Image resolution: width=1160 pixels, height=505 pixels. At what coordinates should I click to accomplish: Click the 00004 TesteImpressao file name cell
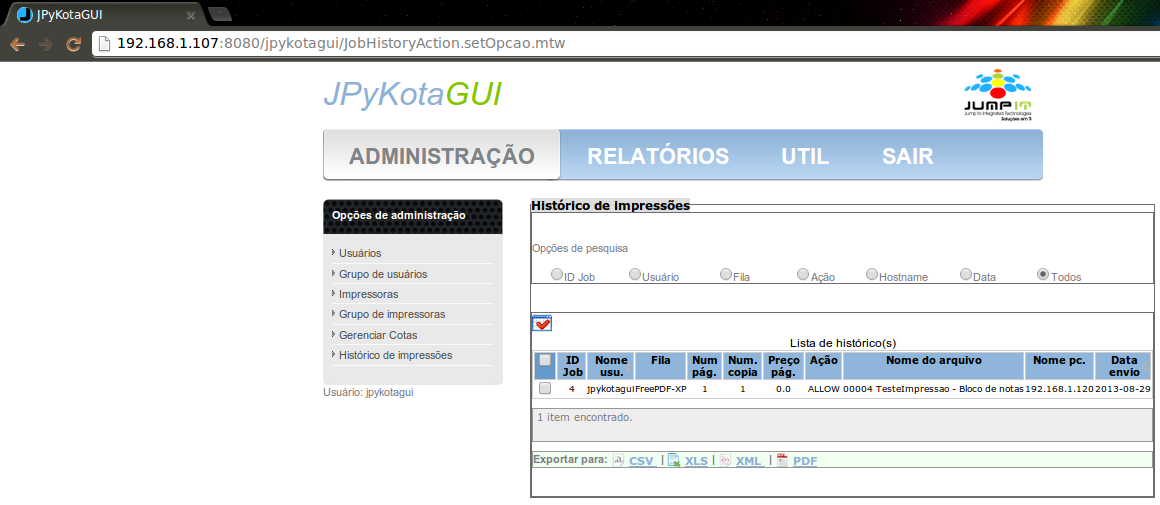pyautogui.click(x=934, y=388)
